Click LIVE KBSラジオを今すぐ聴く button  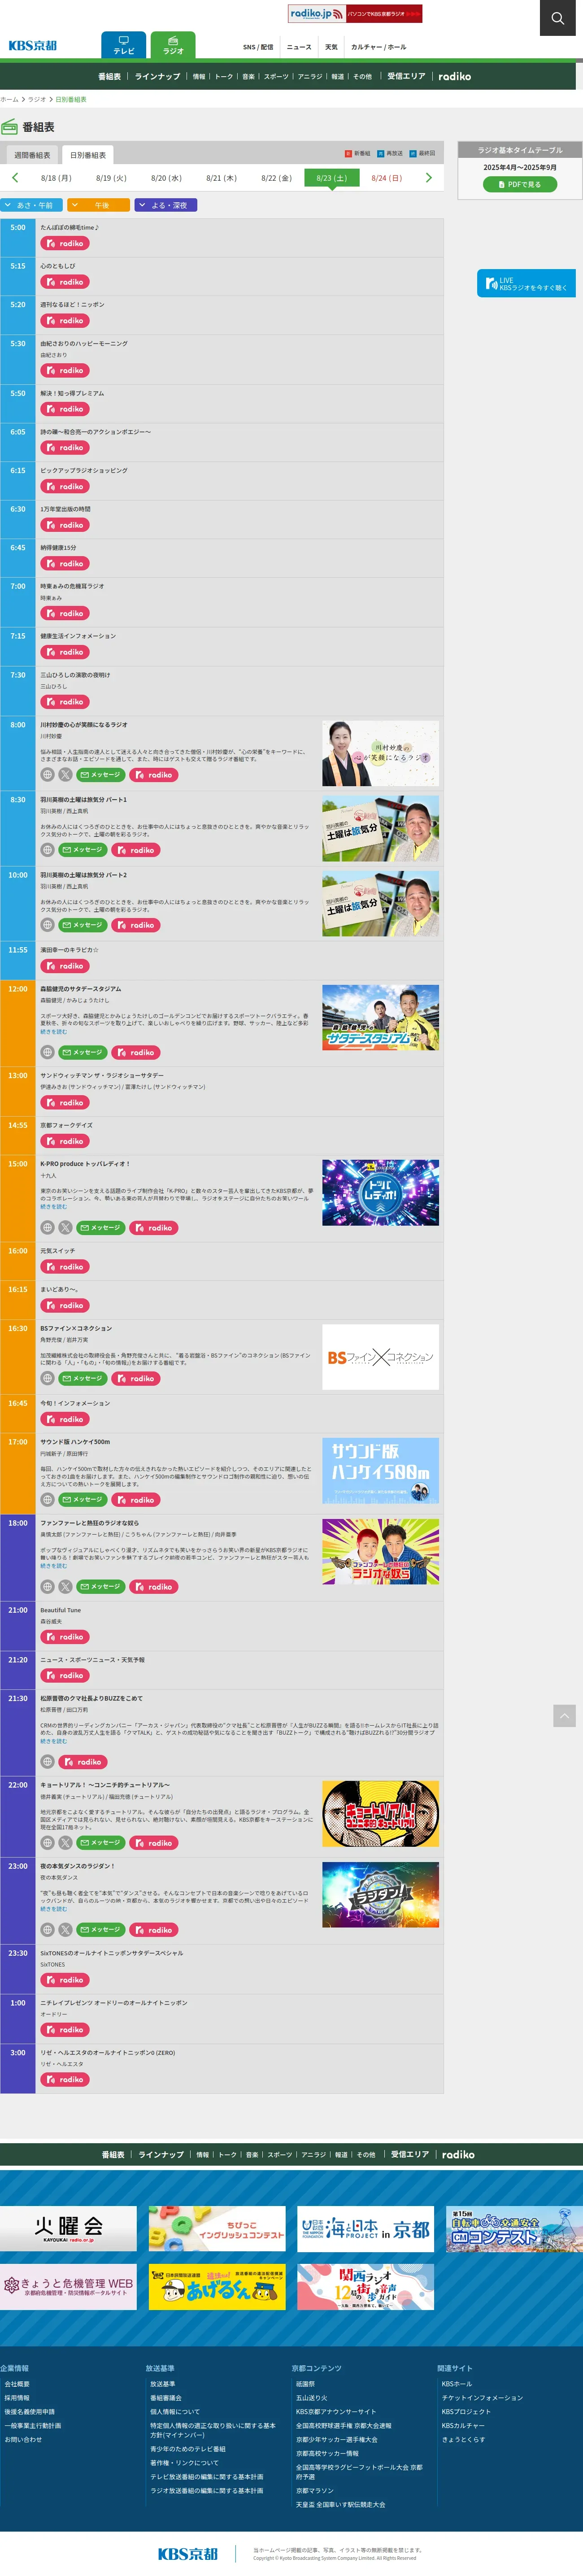click(x=526, y=283)
